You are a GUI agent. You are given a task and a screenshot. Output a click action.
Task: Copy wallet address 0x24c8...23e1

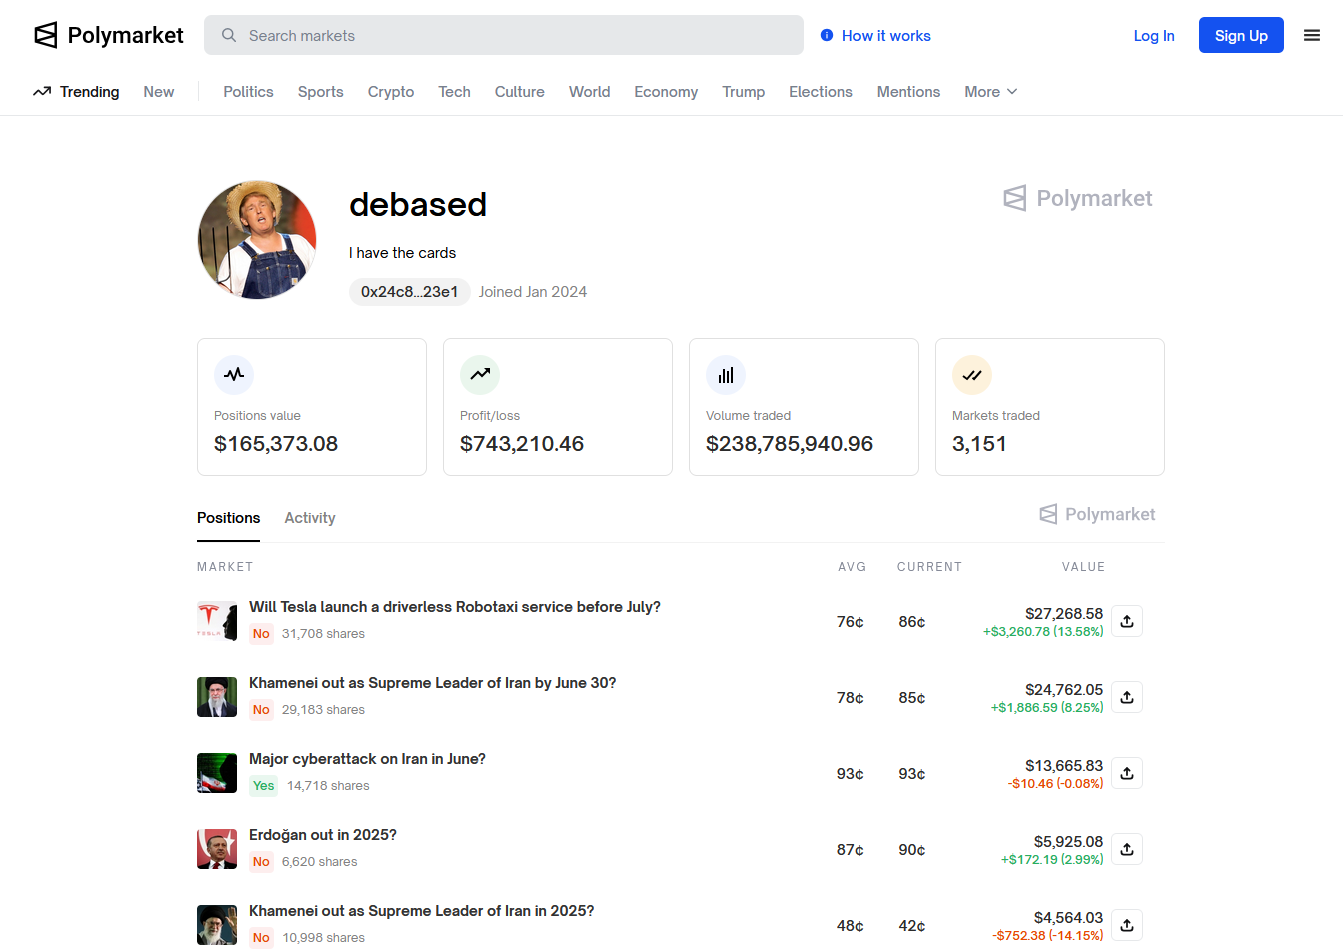pyautogui.click(x=409, y=292)
